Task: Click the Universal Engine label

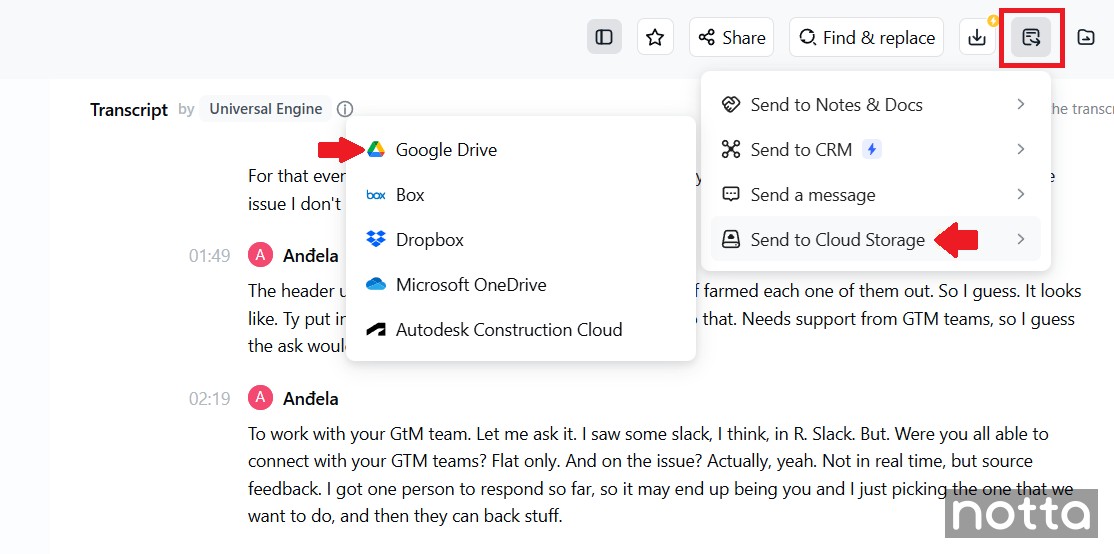Action: tap(265, 109)
